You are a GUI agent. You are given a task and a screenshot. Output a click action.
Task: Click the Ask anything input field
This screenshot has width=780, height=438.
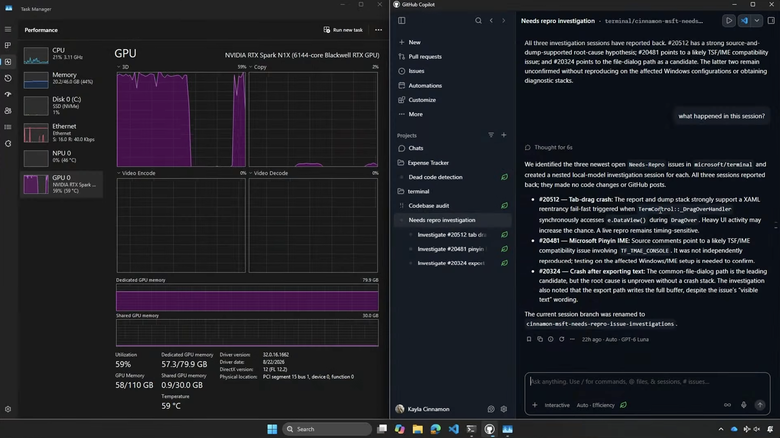(647, 382)
